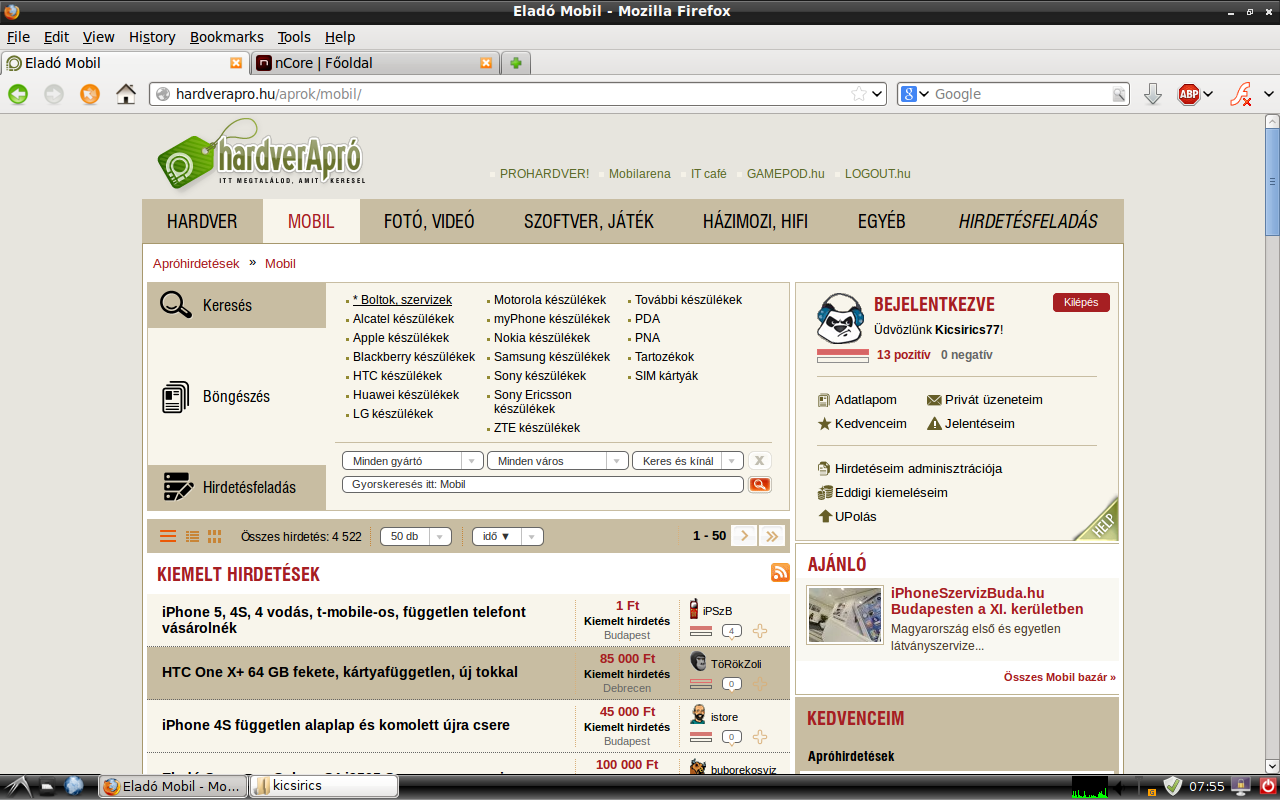The image size is (1280, 800).
Task: Open Samsung készülékek category link
Action: coord(552,357)
